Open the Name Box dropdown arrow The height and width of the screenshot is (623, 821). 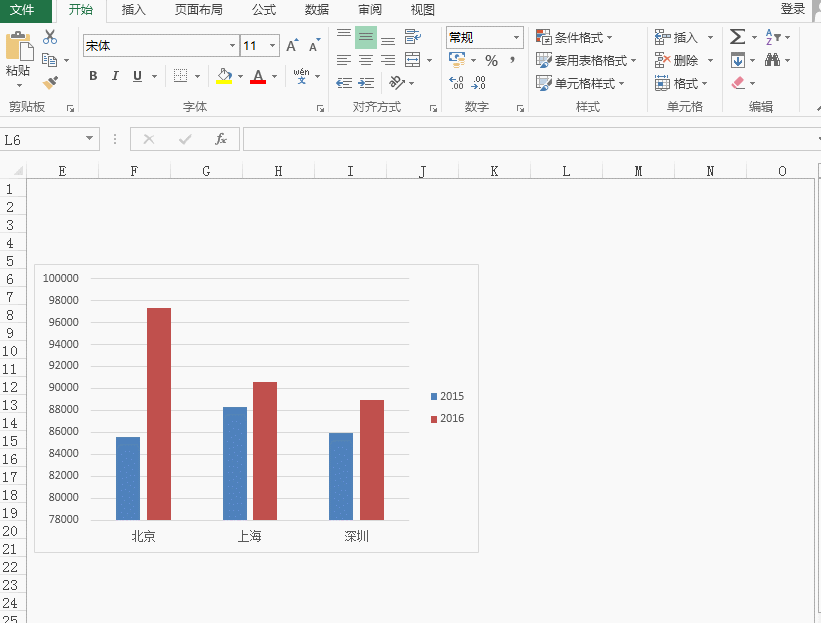point(90,139)
